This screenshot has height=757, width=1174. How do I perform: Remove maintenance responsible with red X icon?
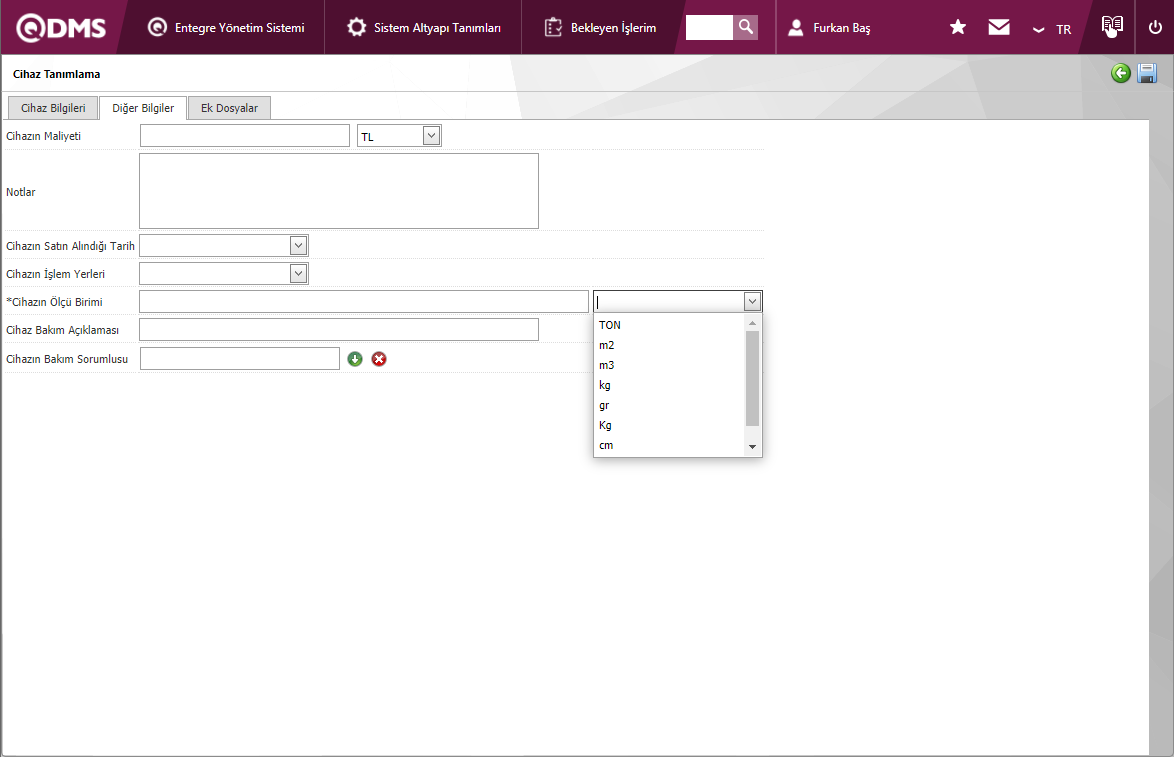[x=379, y=359]
